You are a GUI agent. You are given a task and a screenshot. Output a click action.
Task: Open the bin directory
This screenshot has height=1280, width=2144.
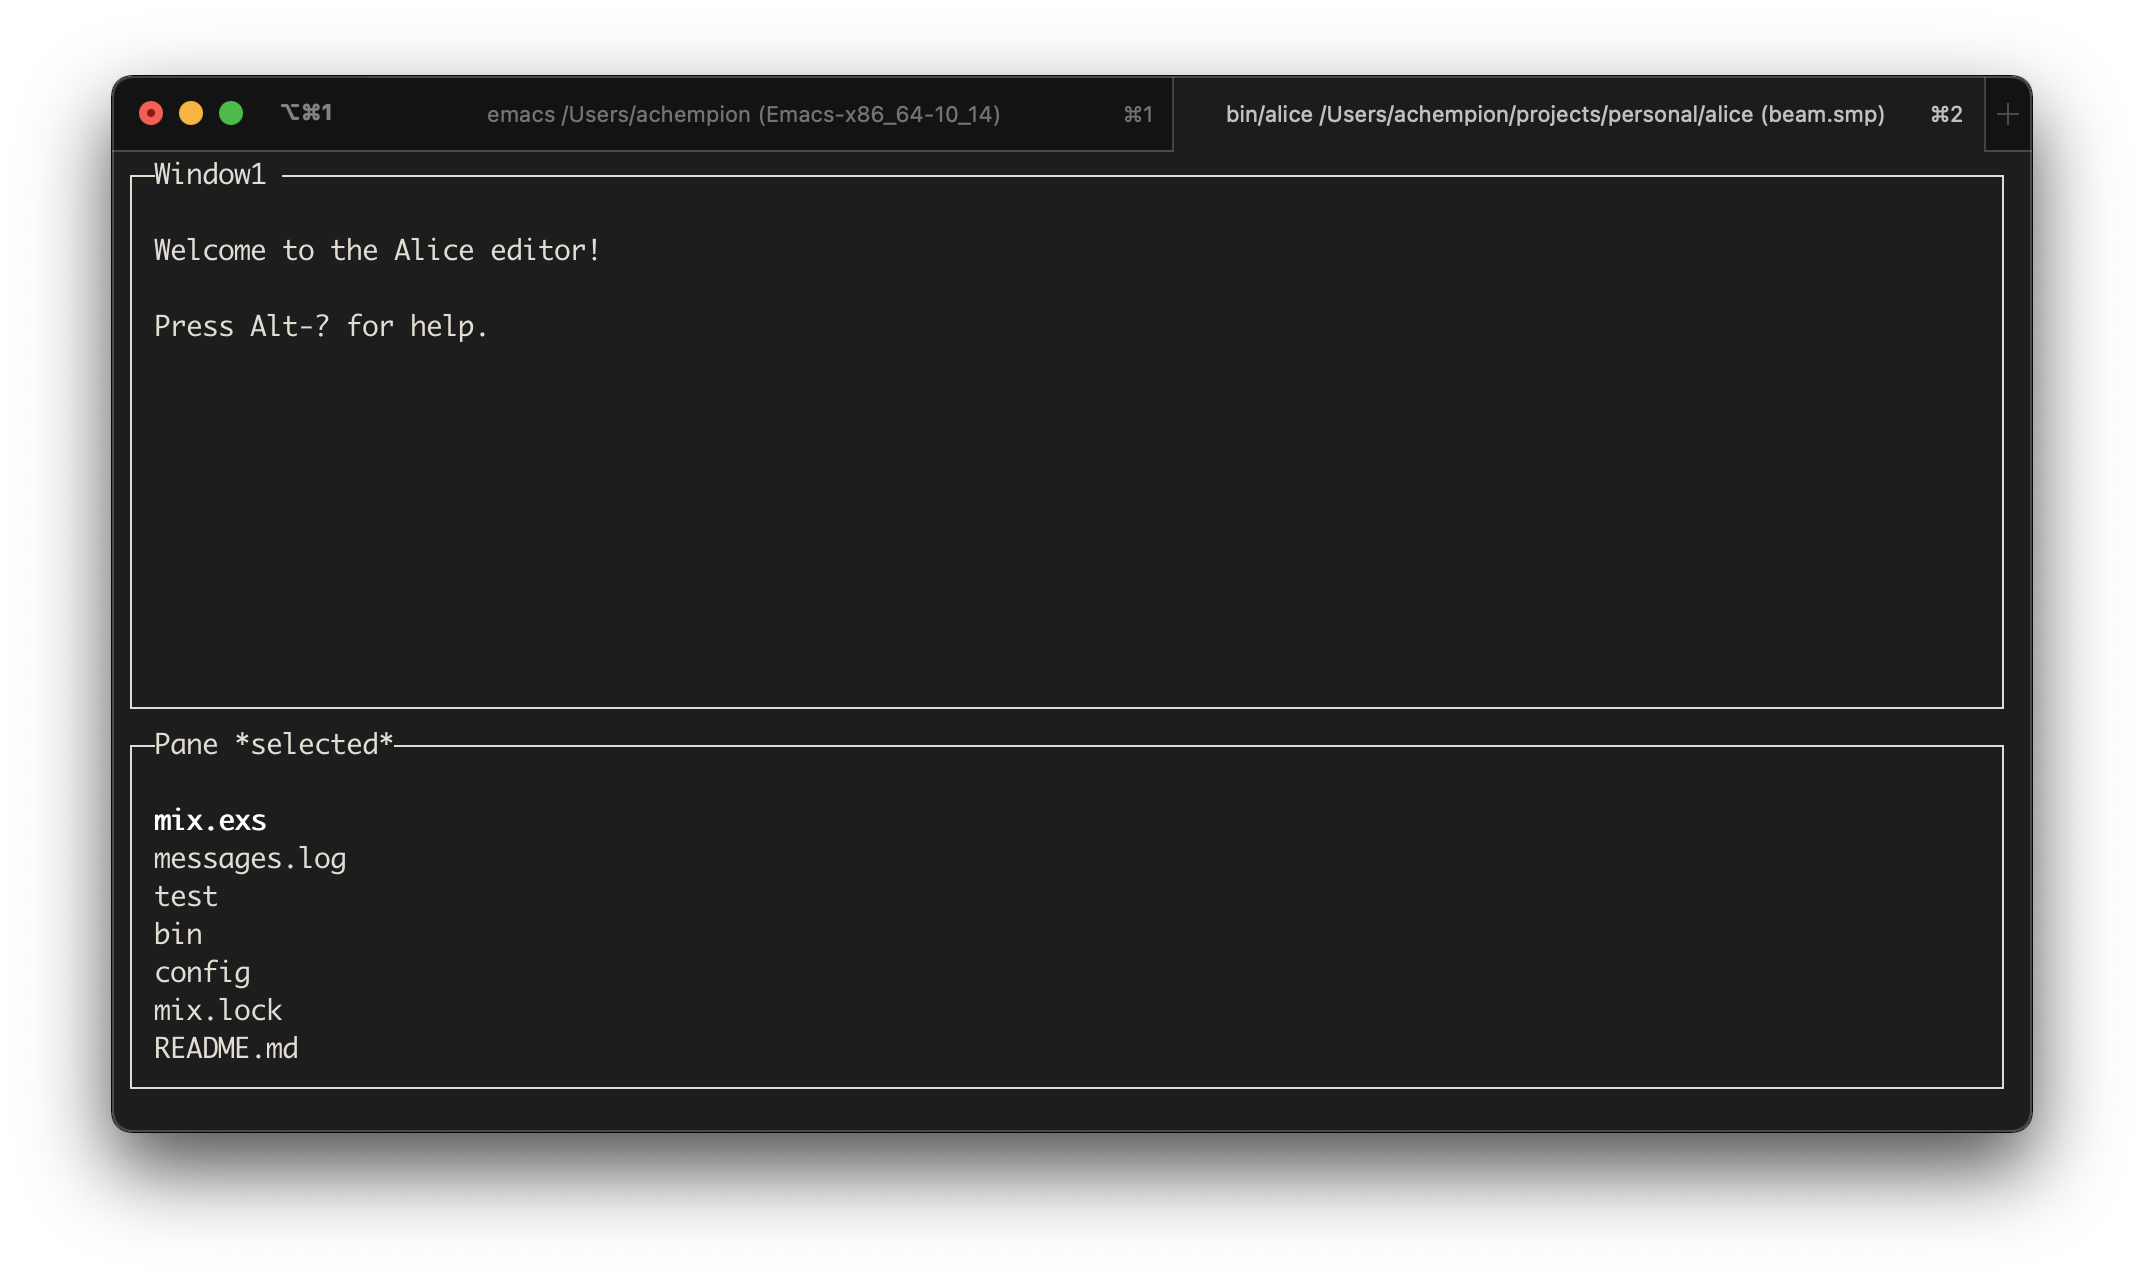(177, 934)
